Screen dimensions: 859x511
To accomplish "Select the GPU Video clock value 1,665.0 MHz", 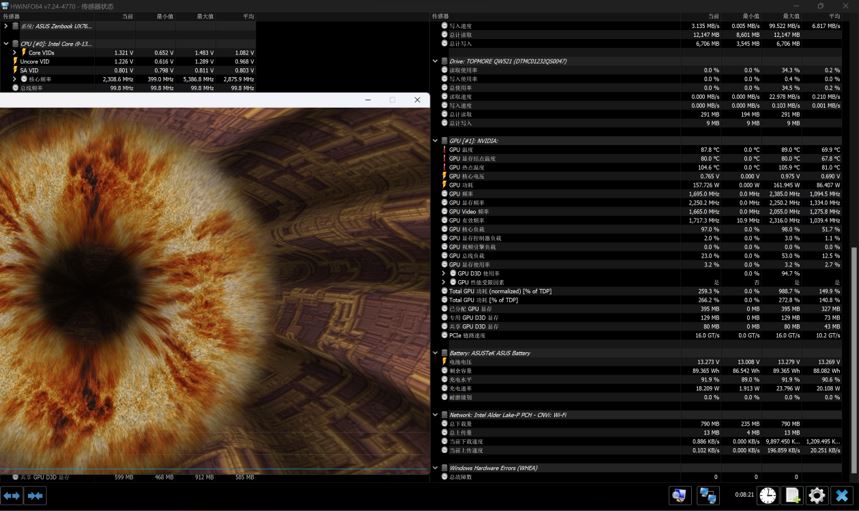I will click(x=705, y=211).
